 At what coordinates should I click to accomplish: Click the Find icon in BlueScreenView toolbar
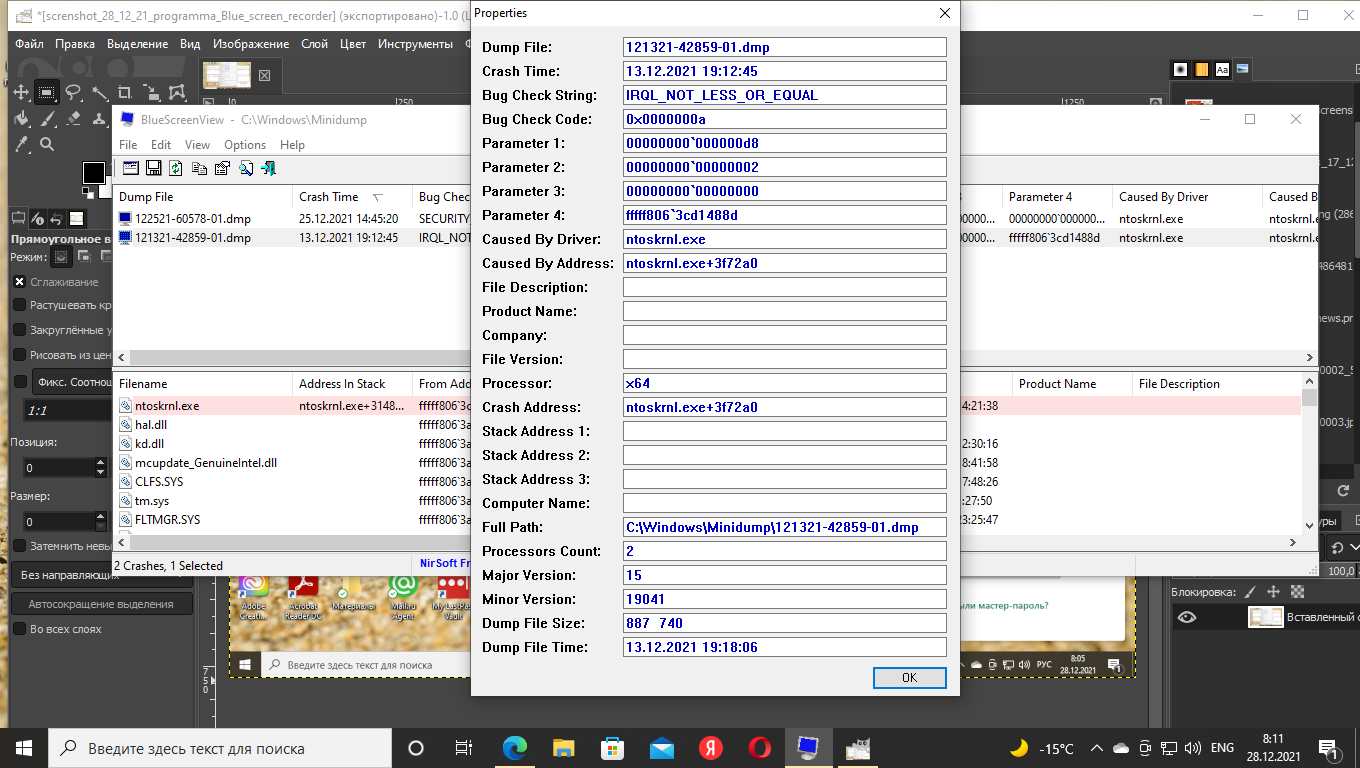(x=246, y=168)
